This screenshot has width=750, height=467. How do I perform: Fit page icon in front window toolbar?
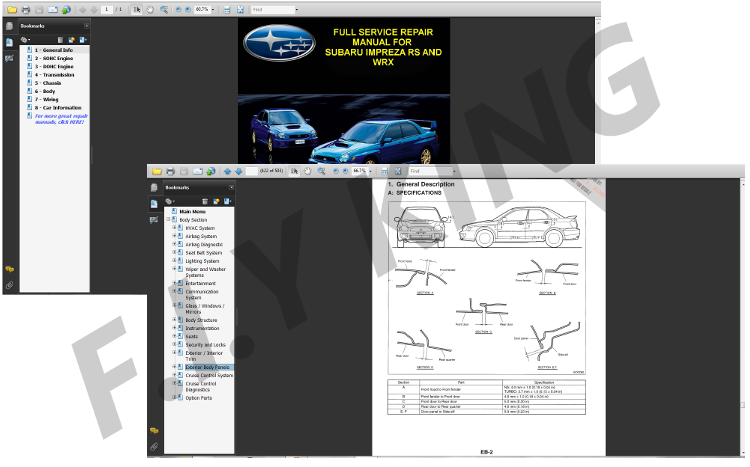[x=397, y=171]
